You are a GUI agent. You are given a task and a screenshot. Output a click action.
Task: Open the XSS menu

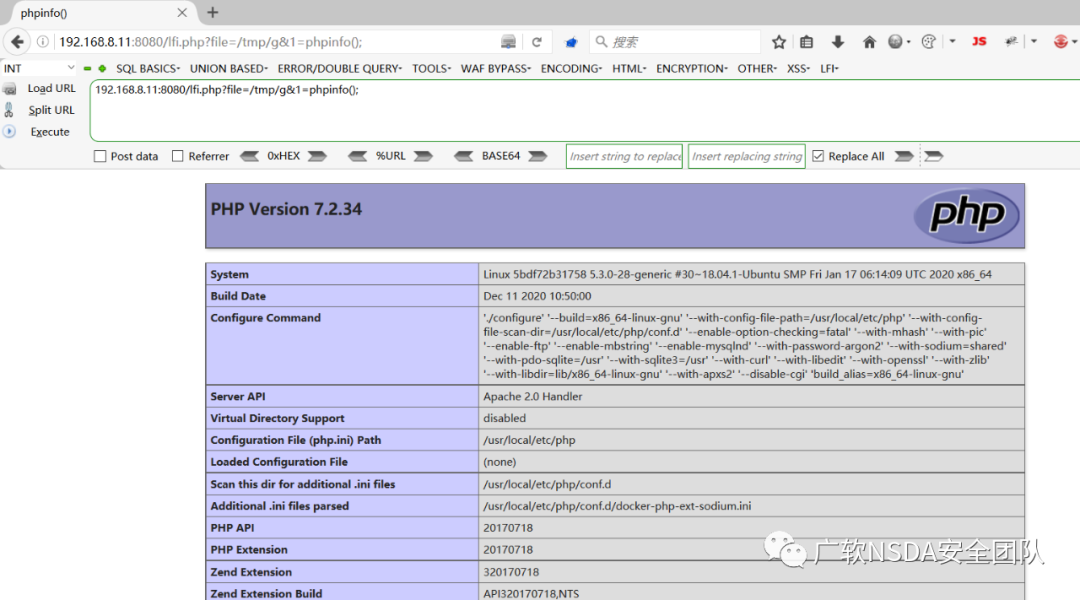pyautogui.click(x=798, y=68)
